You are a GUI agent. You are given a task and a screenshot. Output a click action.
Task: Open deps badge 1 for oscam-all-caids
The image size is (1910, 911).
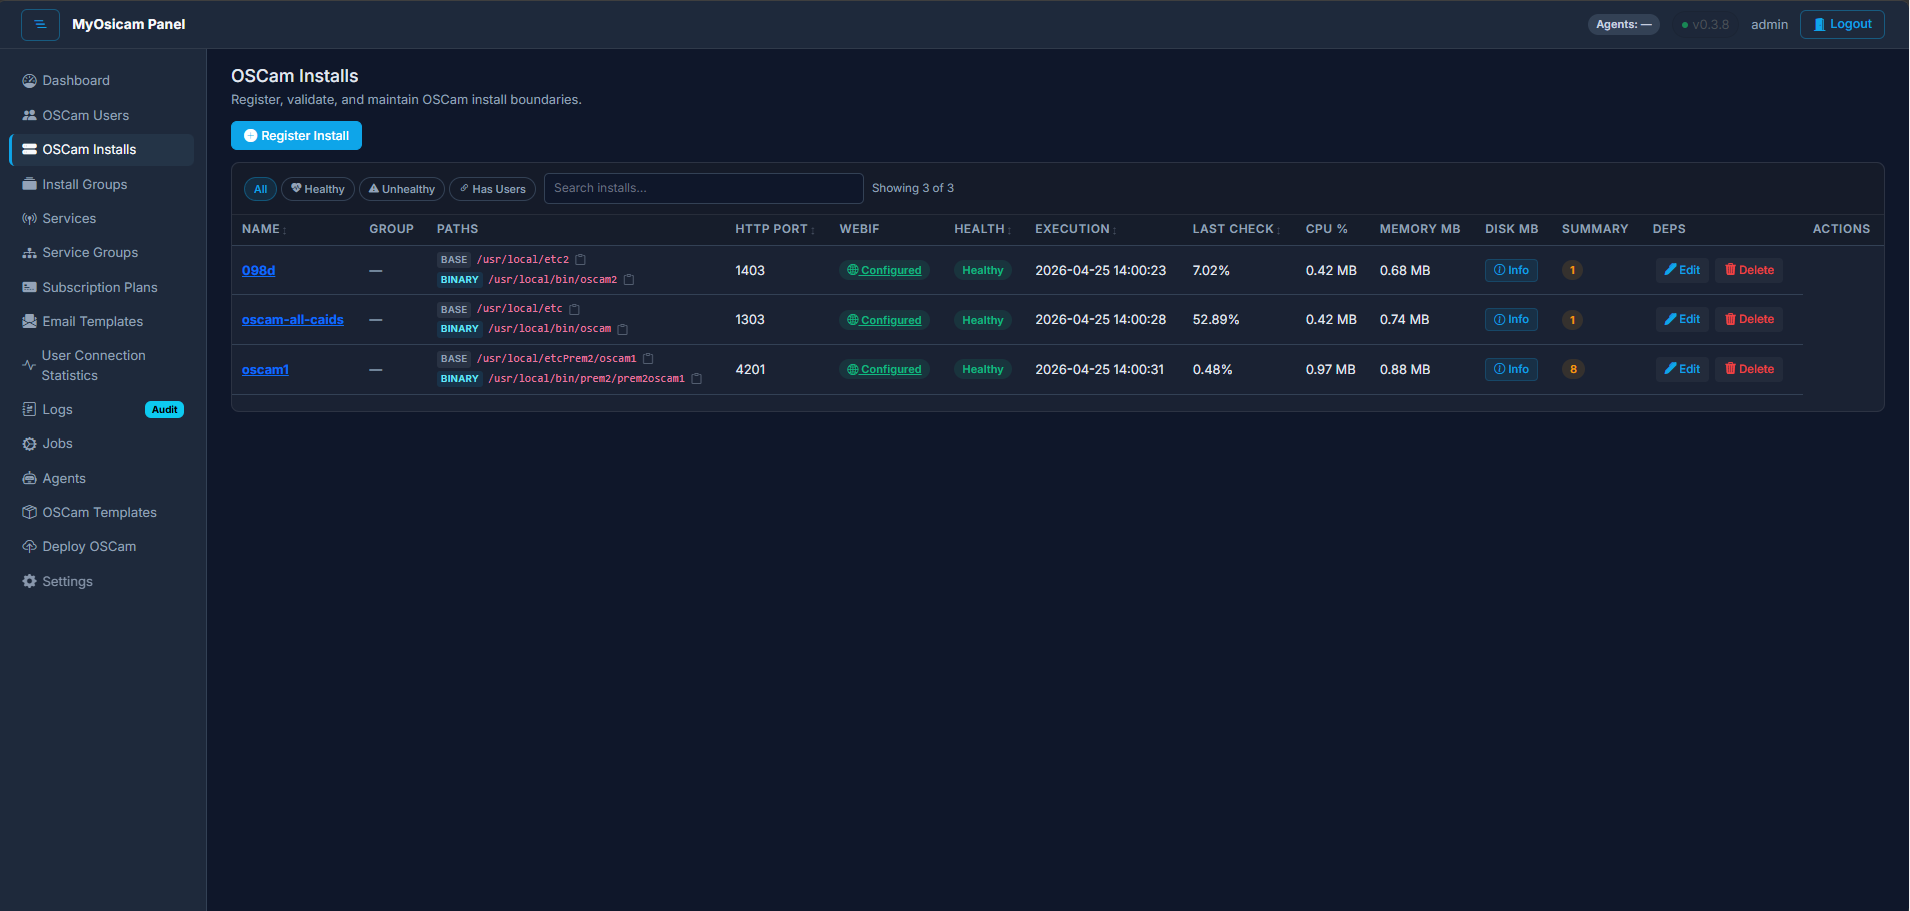click(x=1572, y=320)
